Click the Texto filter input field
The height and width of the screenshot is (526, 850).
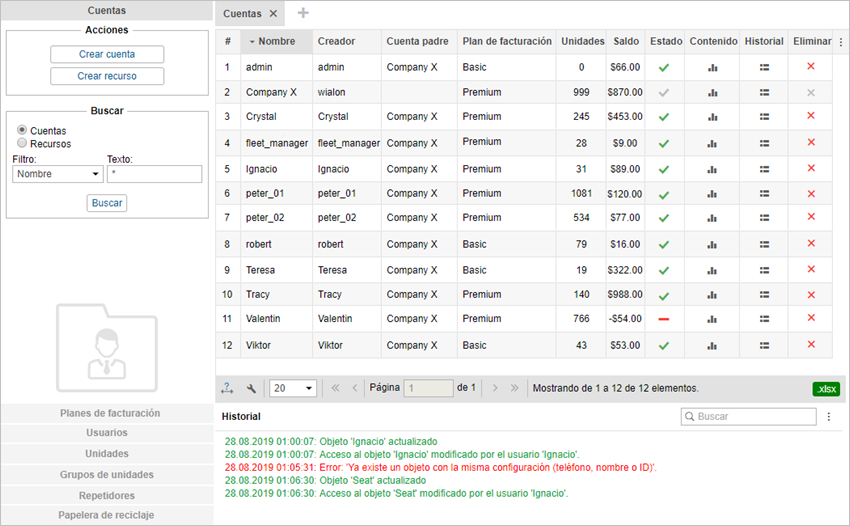click(x=154, y=174)
